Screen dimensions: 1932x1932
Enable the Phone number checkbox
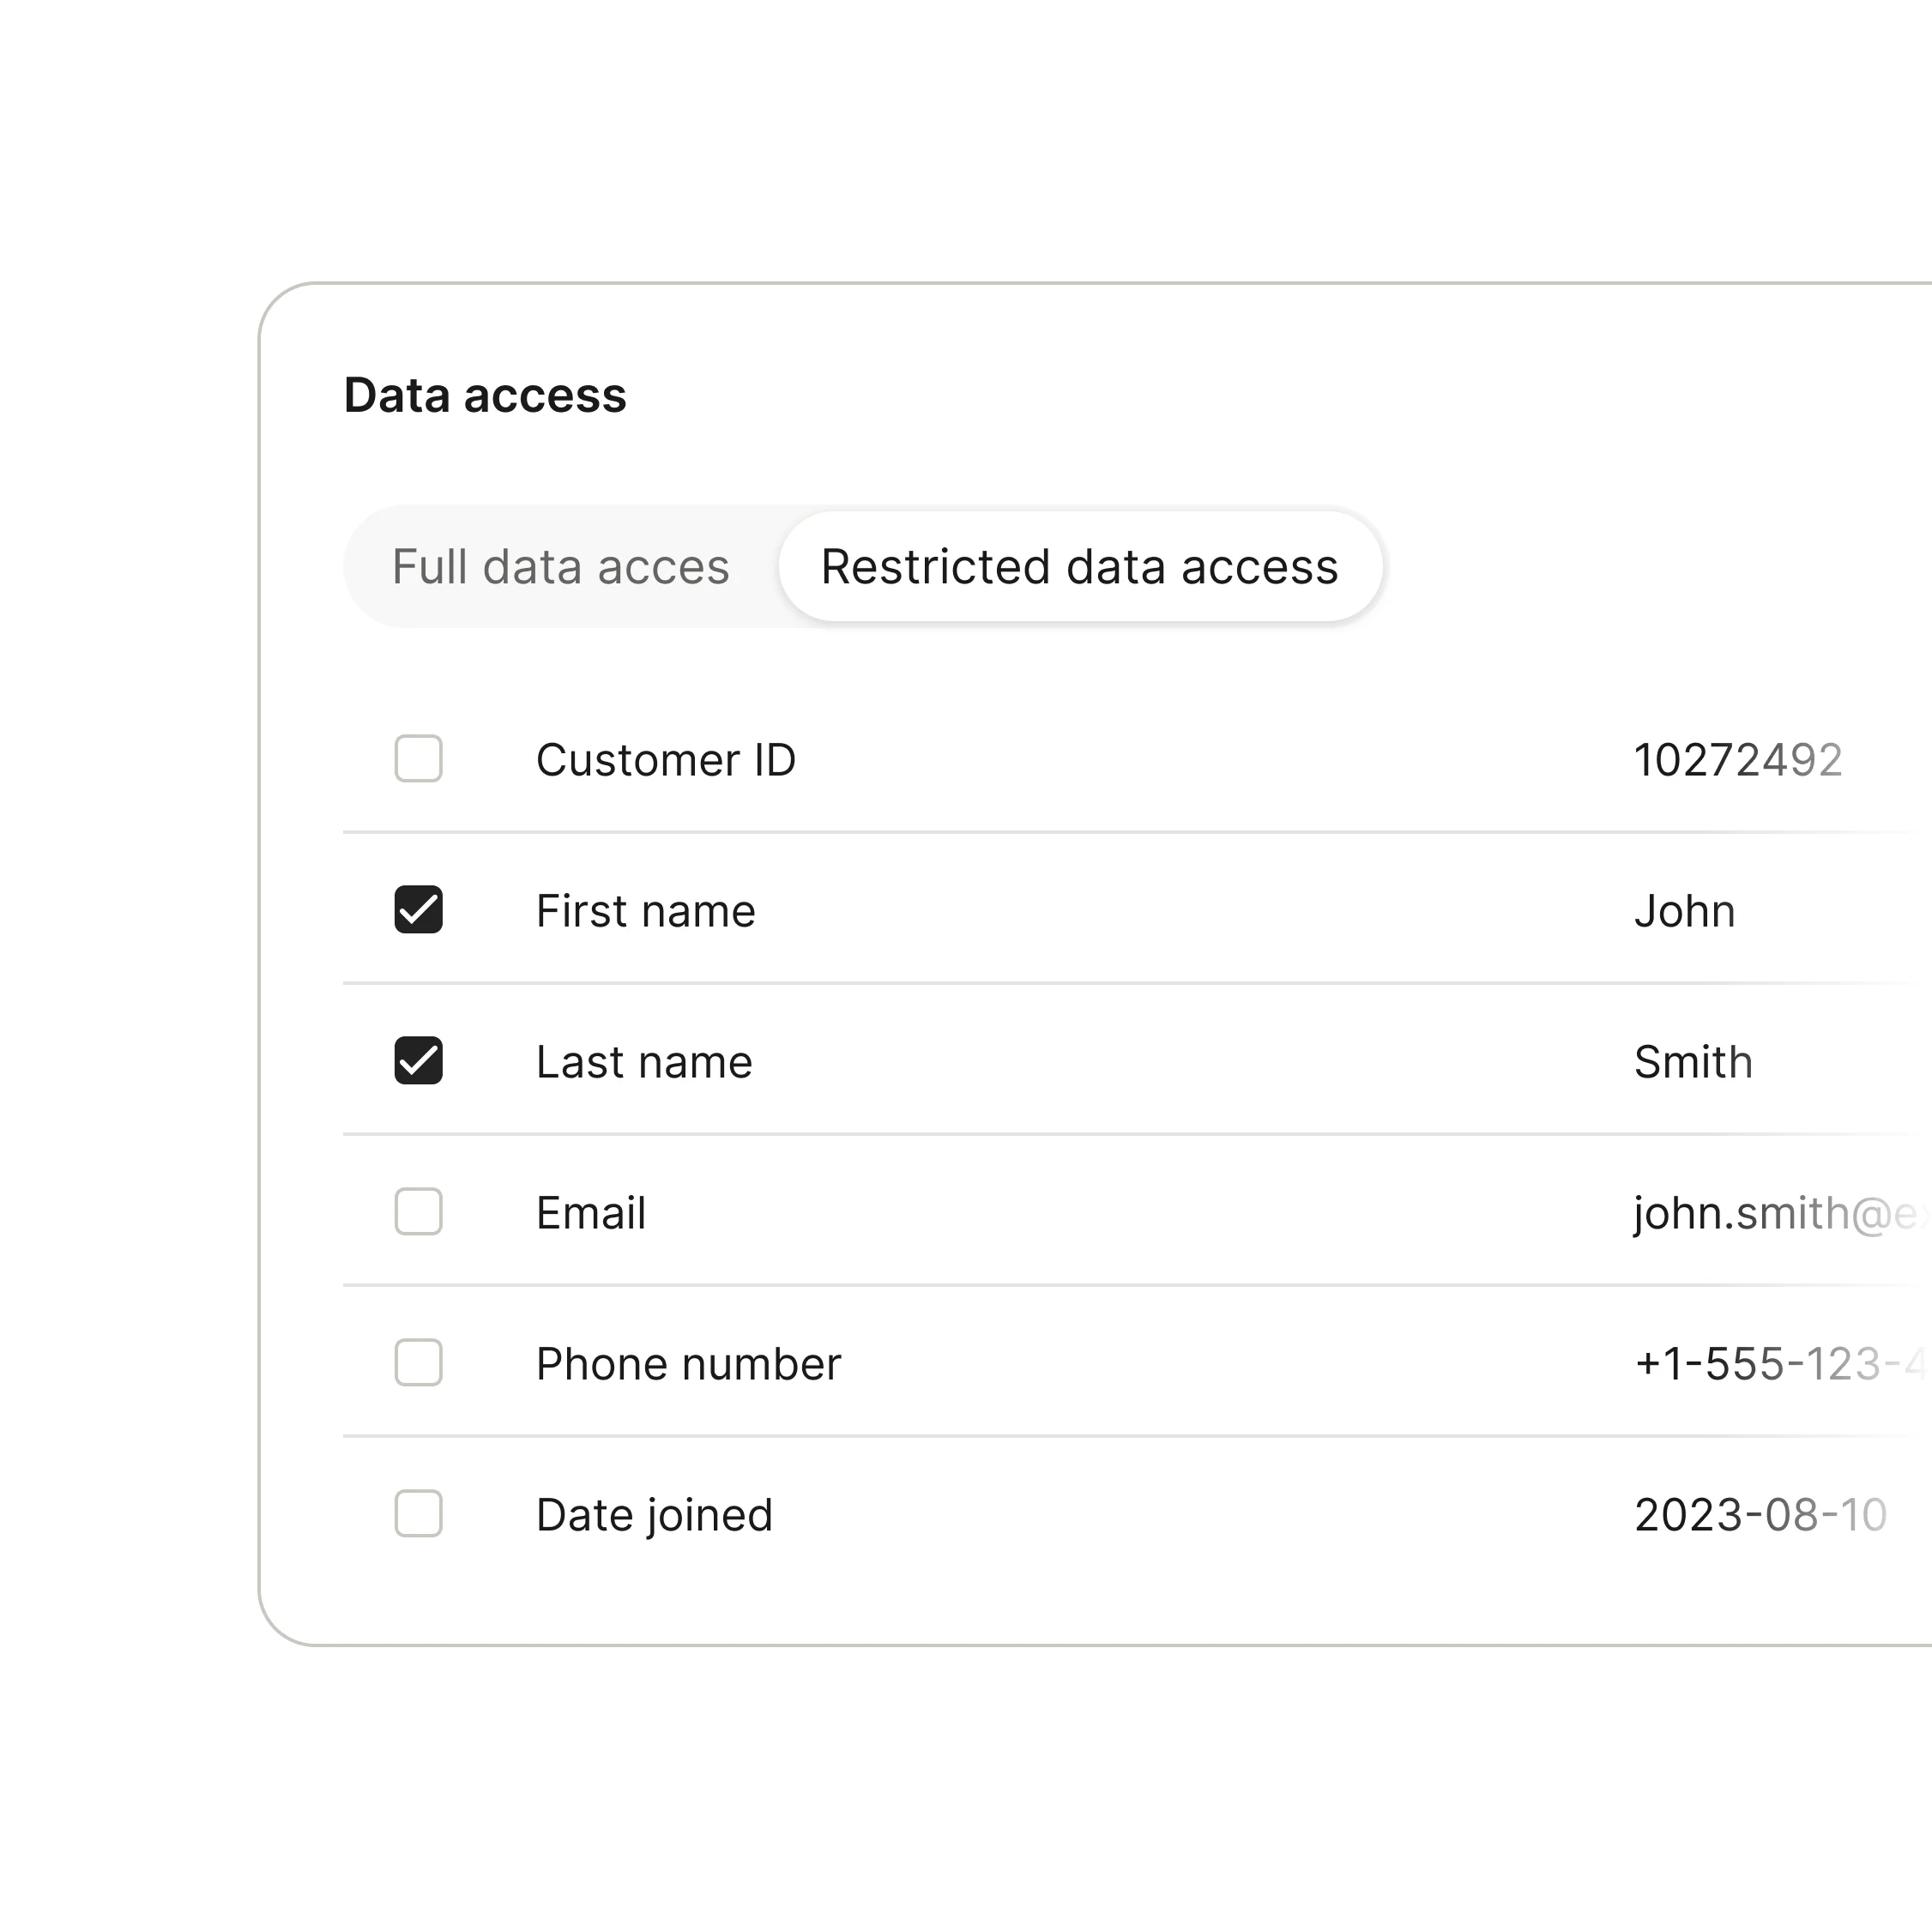pyautogui.click(x=418, y=1363)
